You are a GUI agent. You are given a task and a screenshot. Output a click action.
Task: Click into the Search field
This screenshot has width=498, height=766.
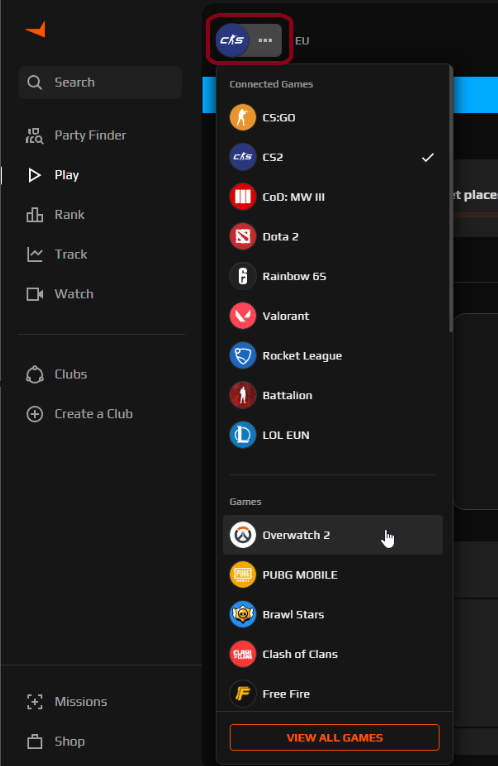[x=100, y=83]
